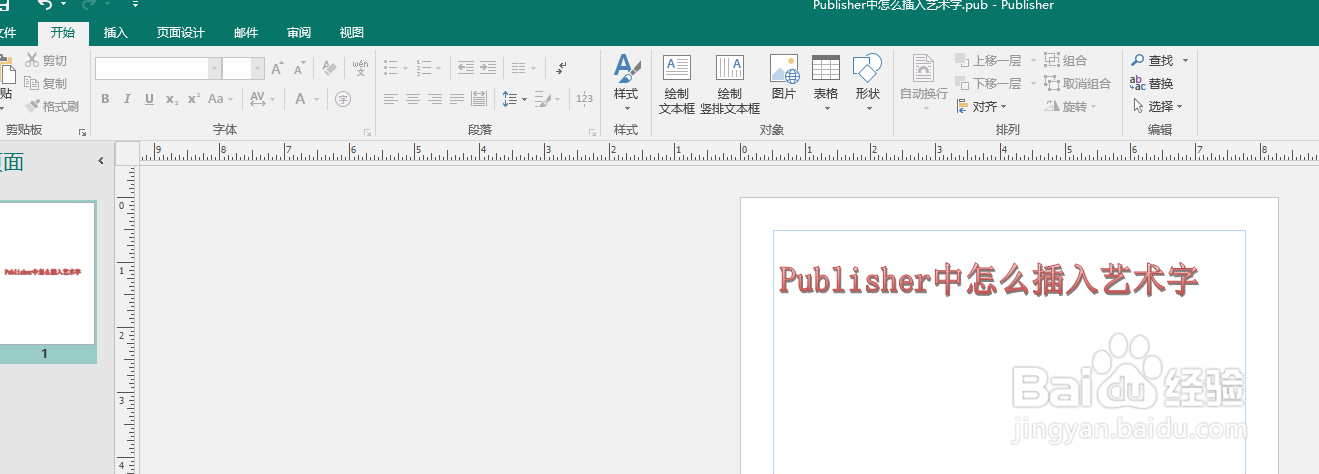1319x474 pixels.
Task: Align text right
Action: [435, 99]
